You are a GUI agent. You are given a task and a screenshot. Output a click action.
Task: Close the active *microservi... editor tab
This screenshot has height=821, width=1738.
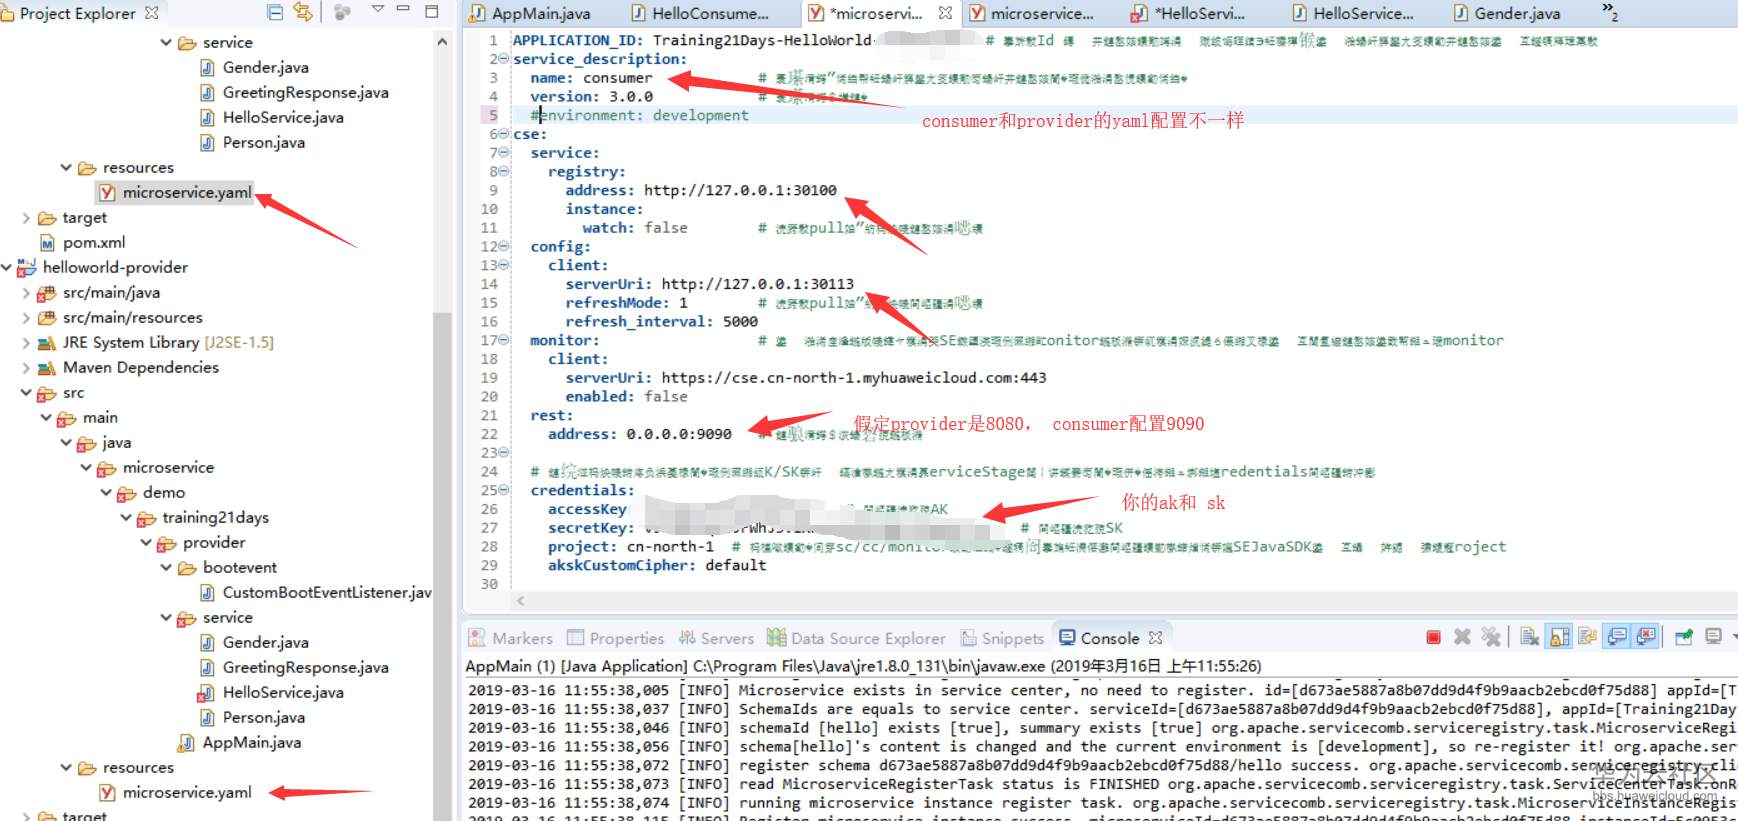(945, 13)
